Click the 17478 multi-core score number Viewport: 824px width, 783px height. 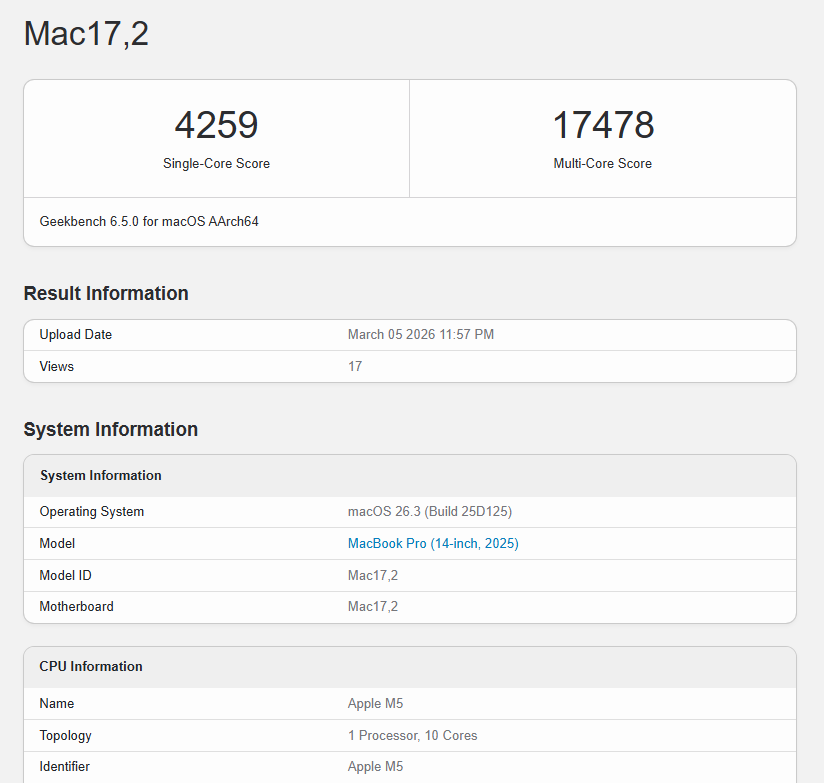(602, 125)
